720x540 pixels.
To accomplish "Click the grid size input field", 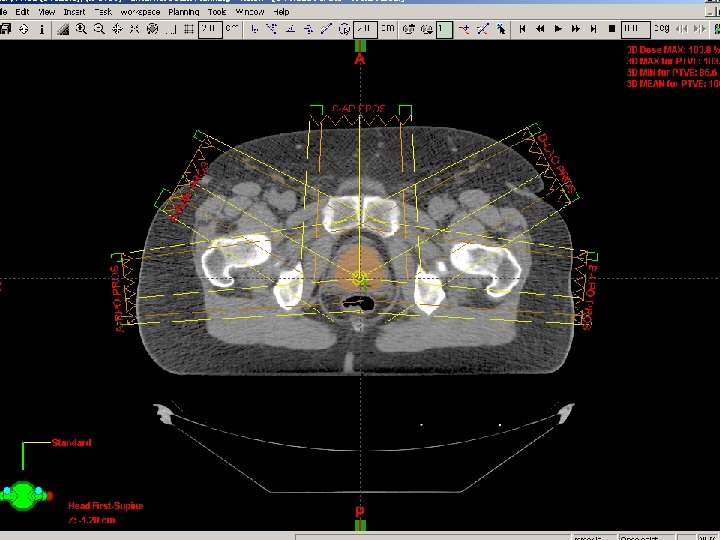I will point(210,30).
